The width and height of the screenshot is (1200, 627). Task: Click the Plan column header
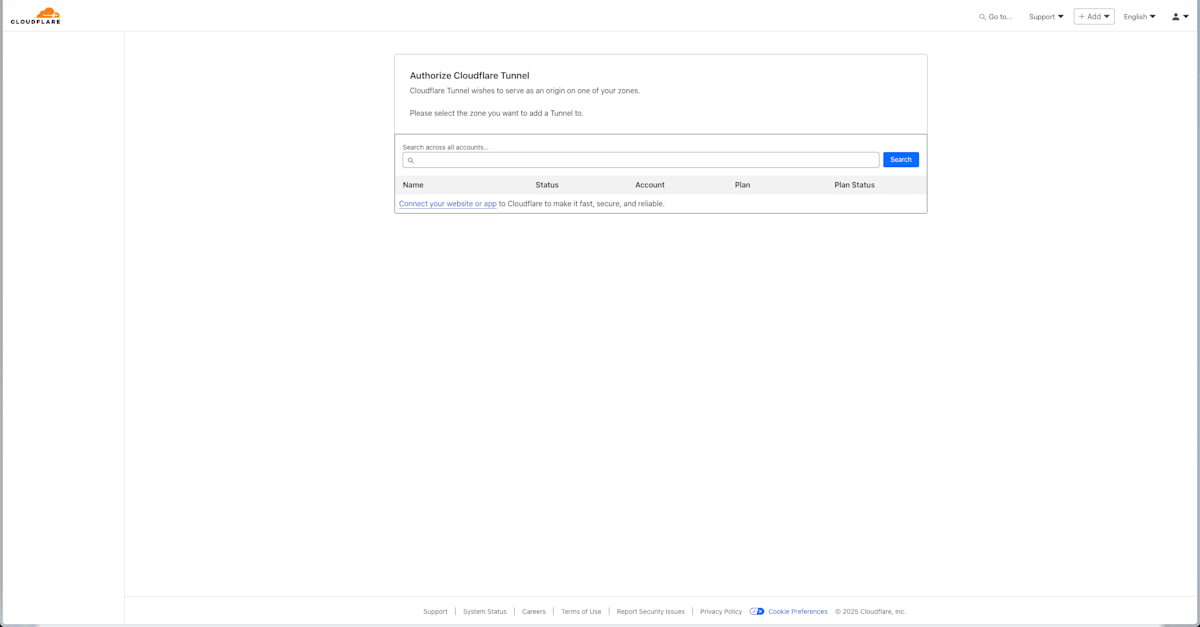click(742, 185)
